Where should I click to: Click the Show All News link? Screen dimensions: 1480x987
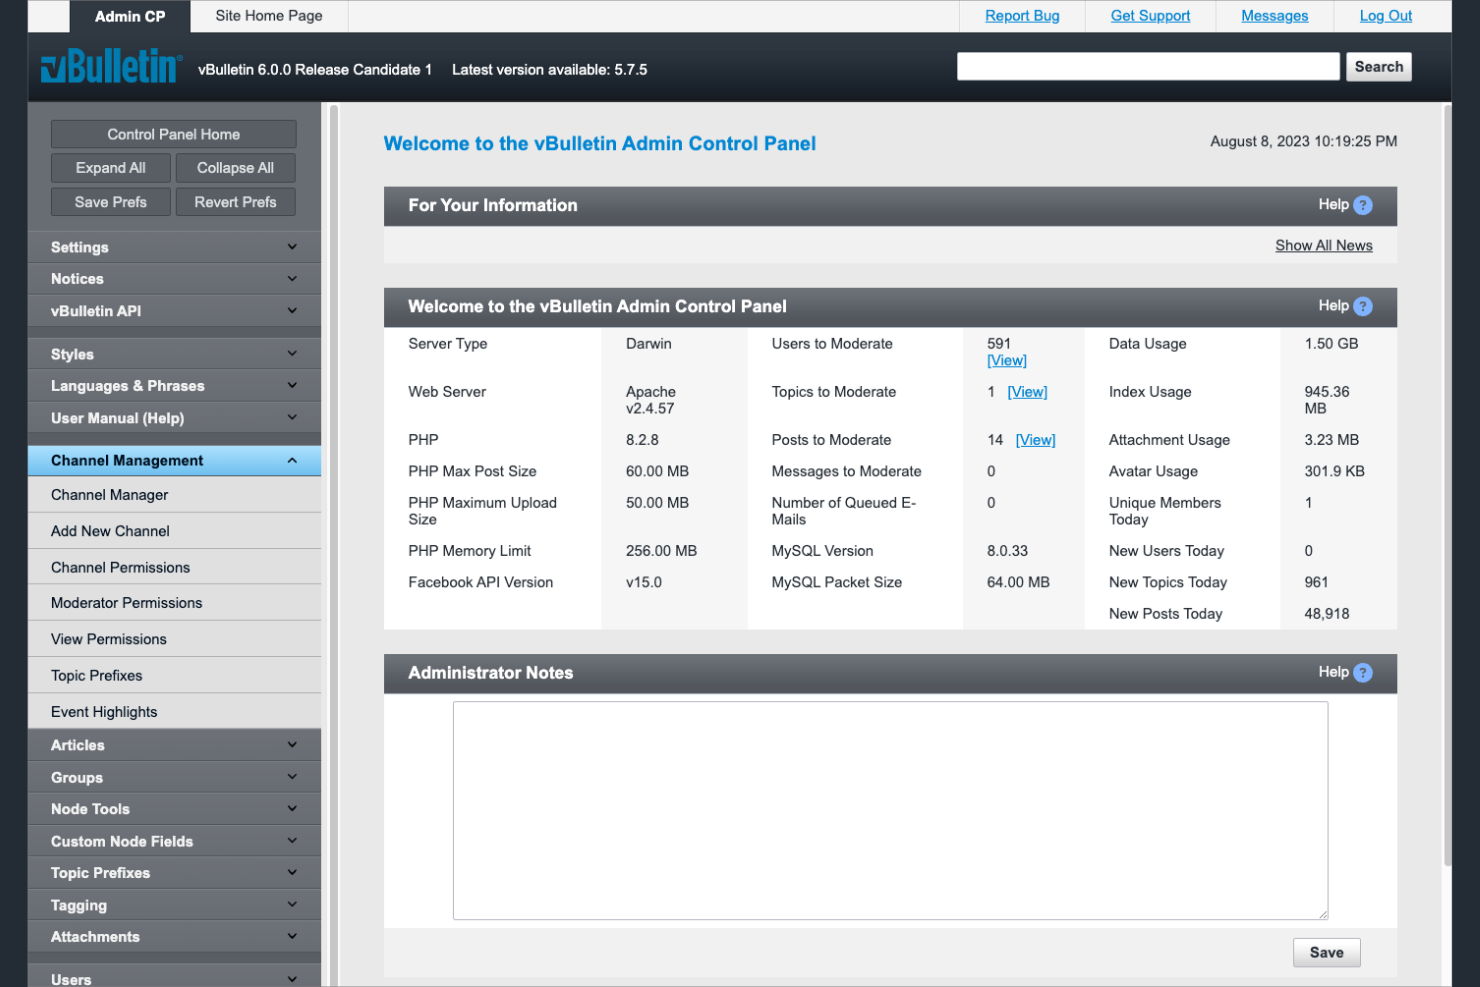(1323, 244)
